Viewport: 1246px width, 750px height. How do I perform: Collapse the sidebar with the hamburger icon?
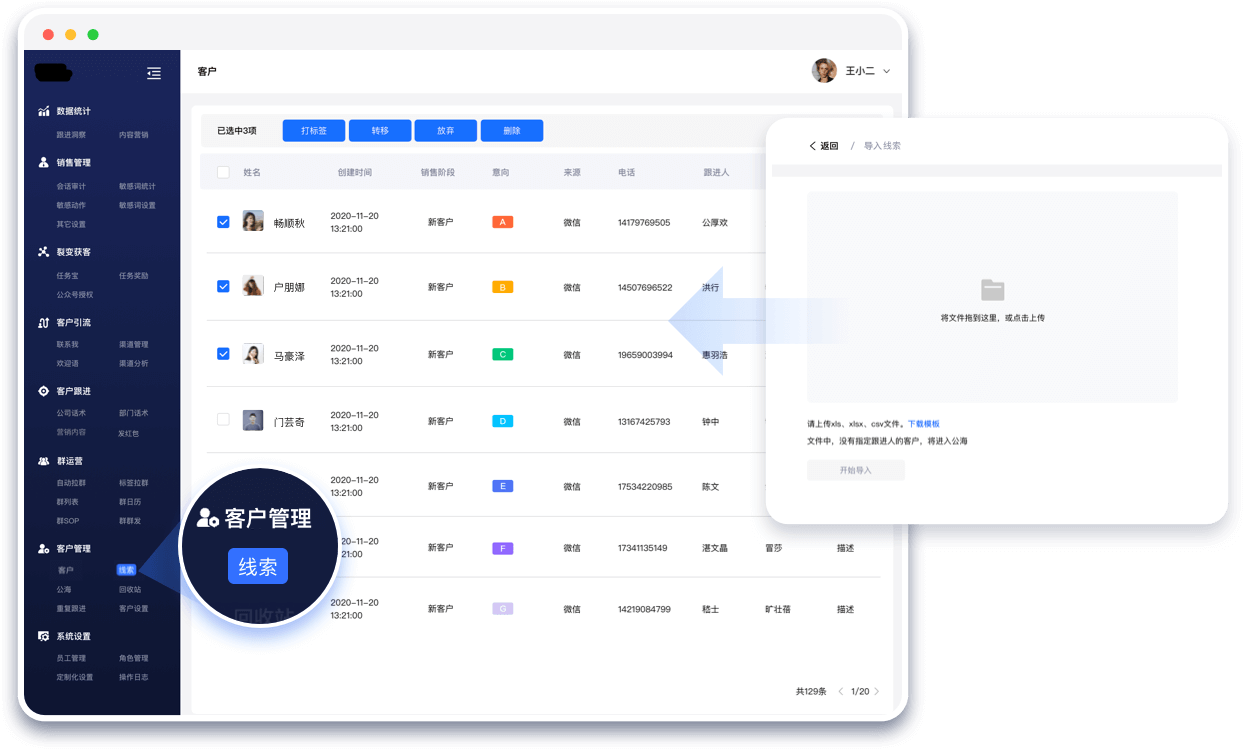click(x=153, y=73)
